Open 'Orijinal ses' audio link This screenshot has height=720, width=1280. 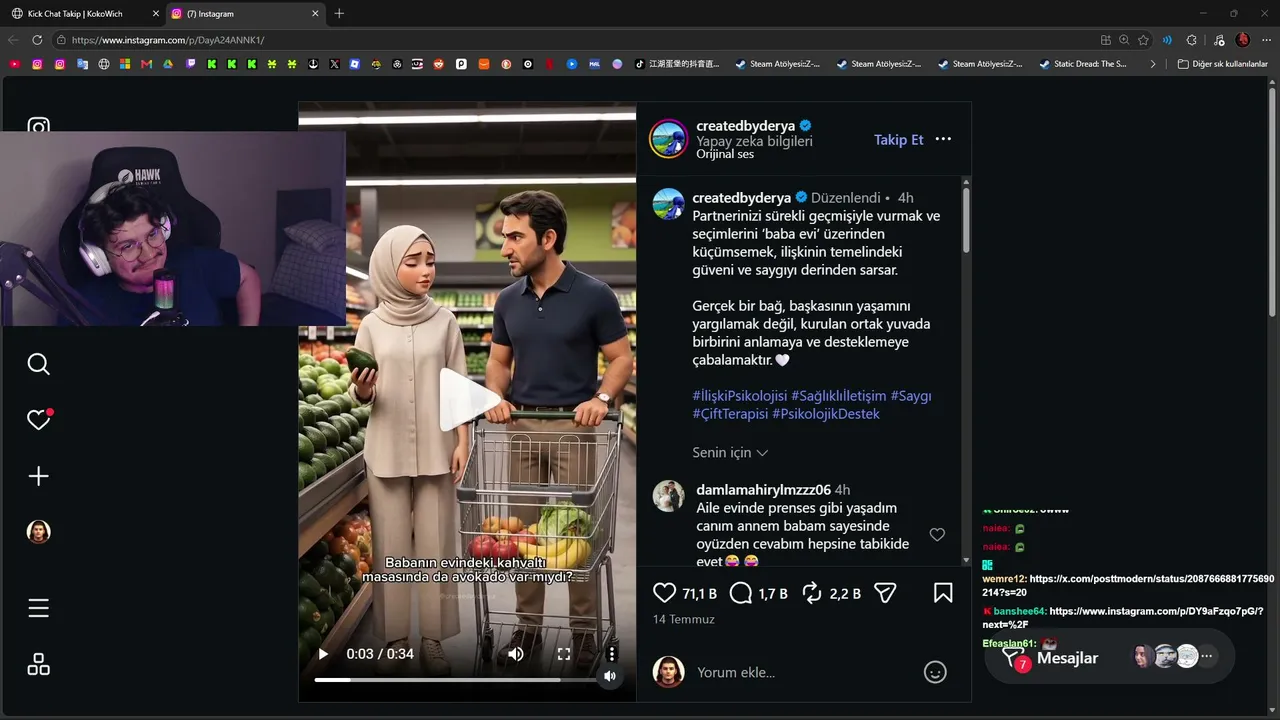pos(725,154)
